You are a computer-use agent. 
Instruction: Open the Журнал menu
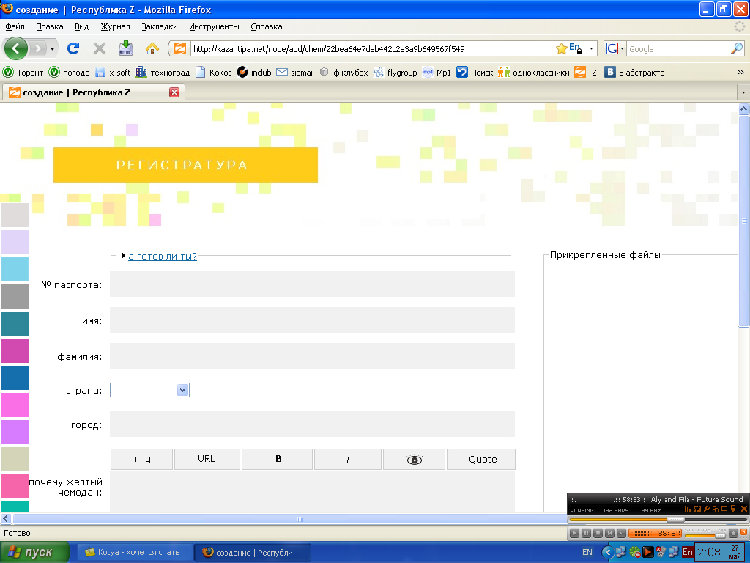115,26
